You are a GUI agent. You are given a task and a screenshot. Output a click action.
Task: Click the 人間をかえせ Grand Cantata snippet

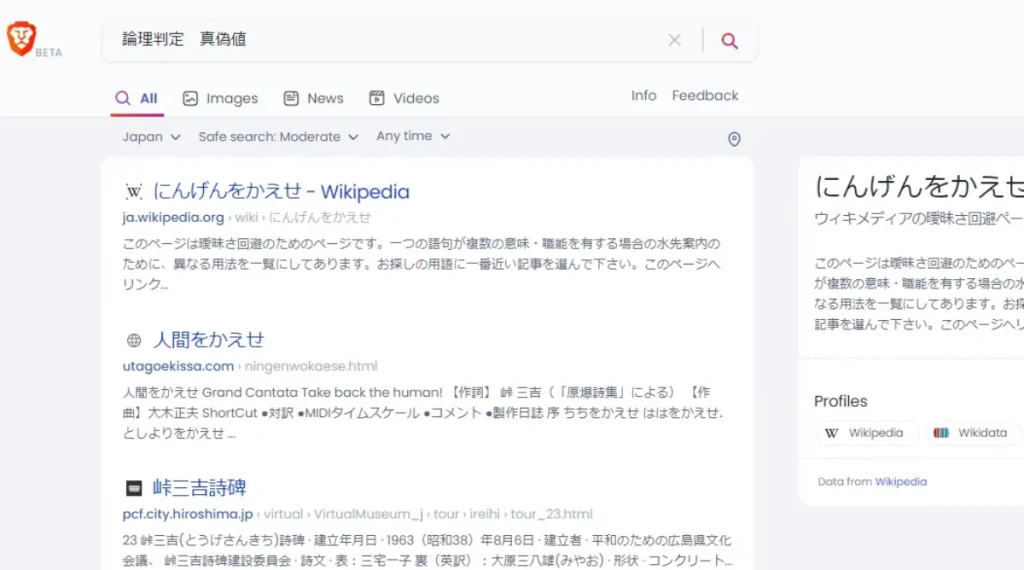[423, 413]
